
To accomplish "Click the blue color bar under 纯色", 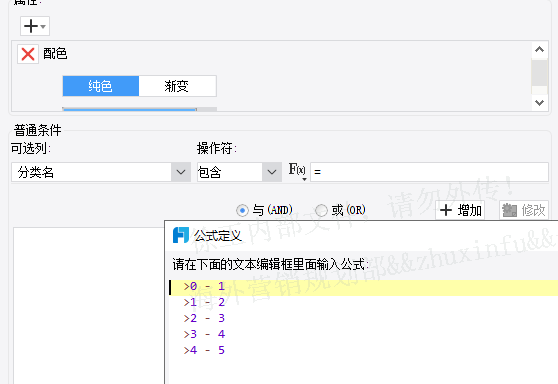I will pyautogui.click(x=130, y=109).
